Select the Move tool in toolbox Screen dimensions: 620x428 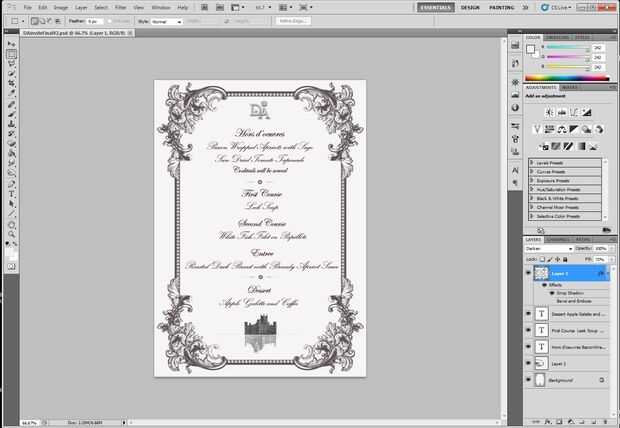[12, 44]
